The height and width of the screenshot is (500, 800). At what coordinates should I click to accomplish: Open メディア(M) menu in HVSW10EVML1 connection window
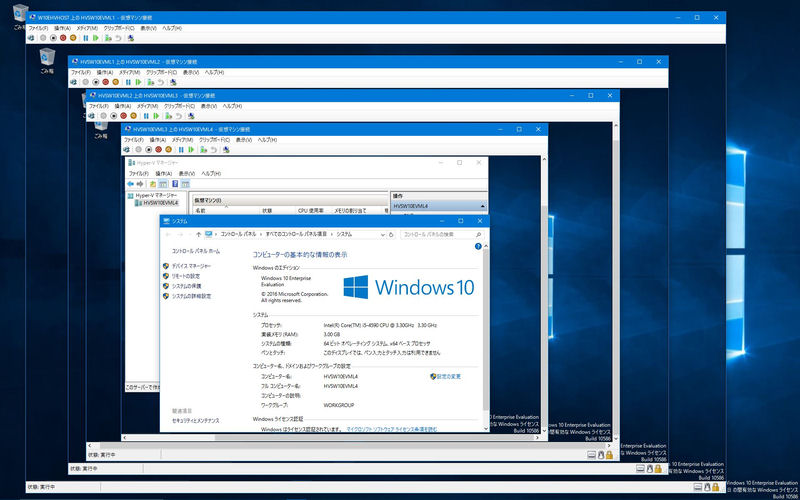87,28
